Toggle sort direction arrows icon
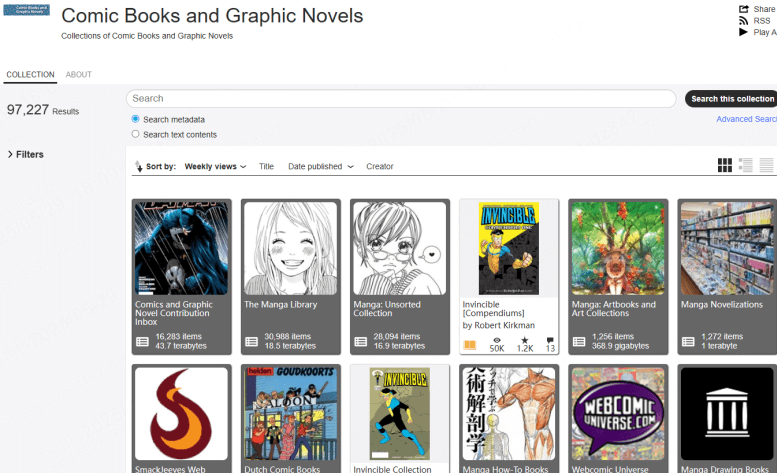777x473 pixels. click(138, 166)
